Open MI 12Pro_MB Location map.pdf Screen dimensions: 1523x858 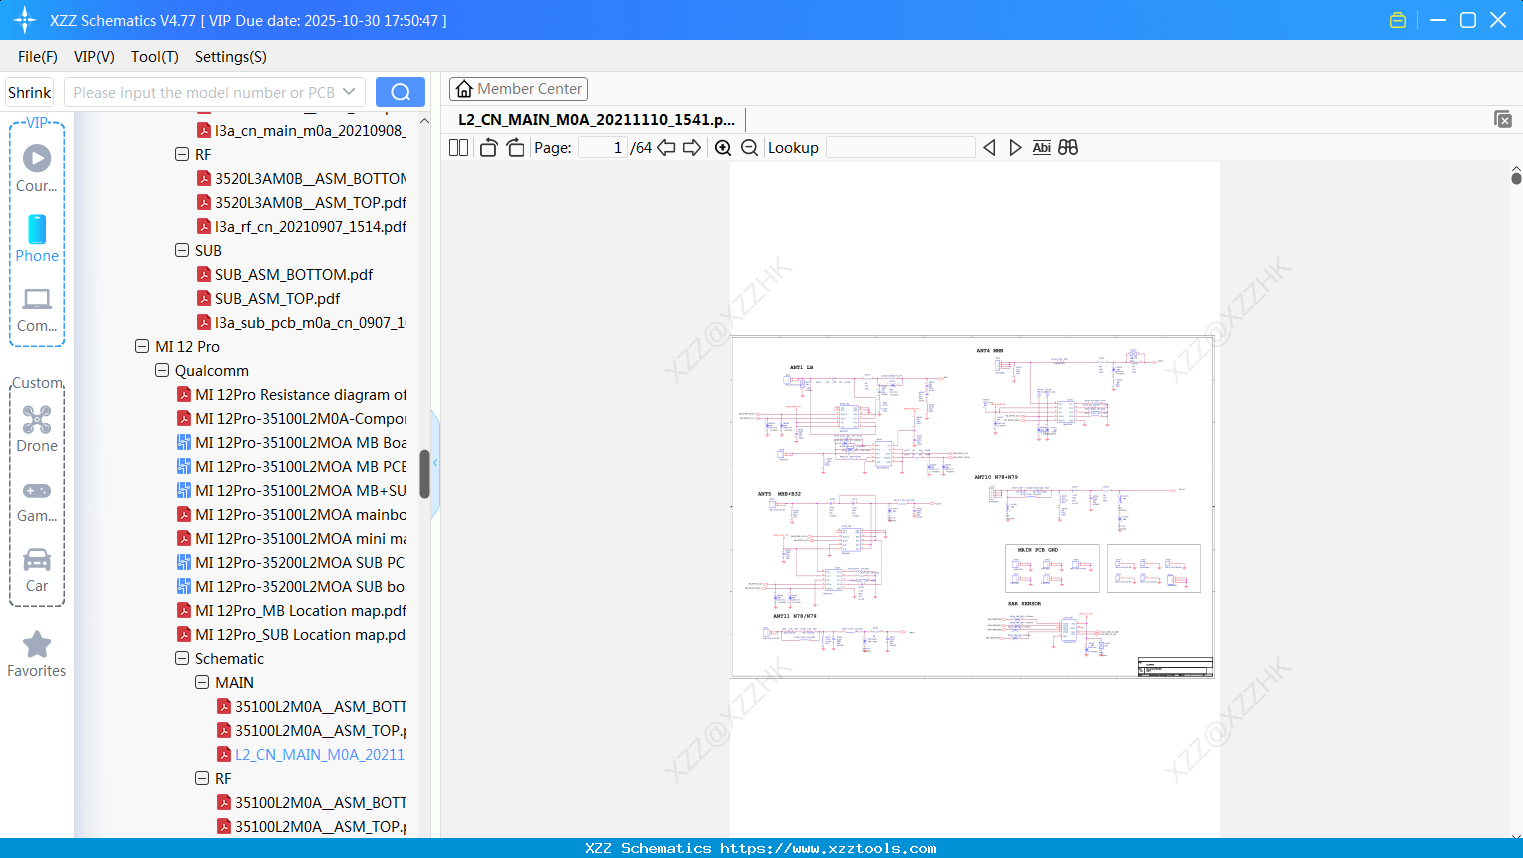click(x=292, y=610)
